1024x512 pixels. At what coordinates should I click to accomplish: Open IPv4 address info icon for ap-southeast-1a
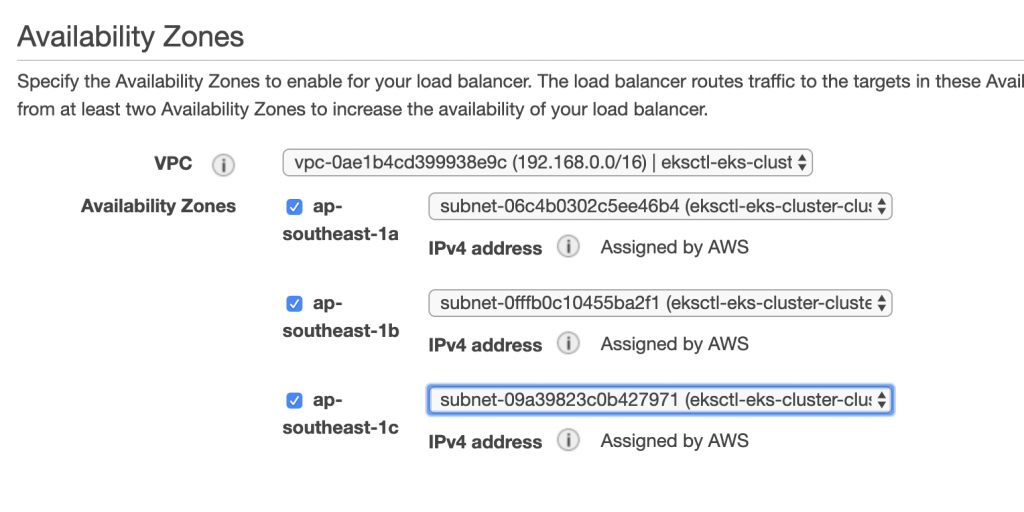click(568, 248)
